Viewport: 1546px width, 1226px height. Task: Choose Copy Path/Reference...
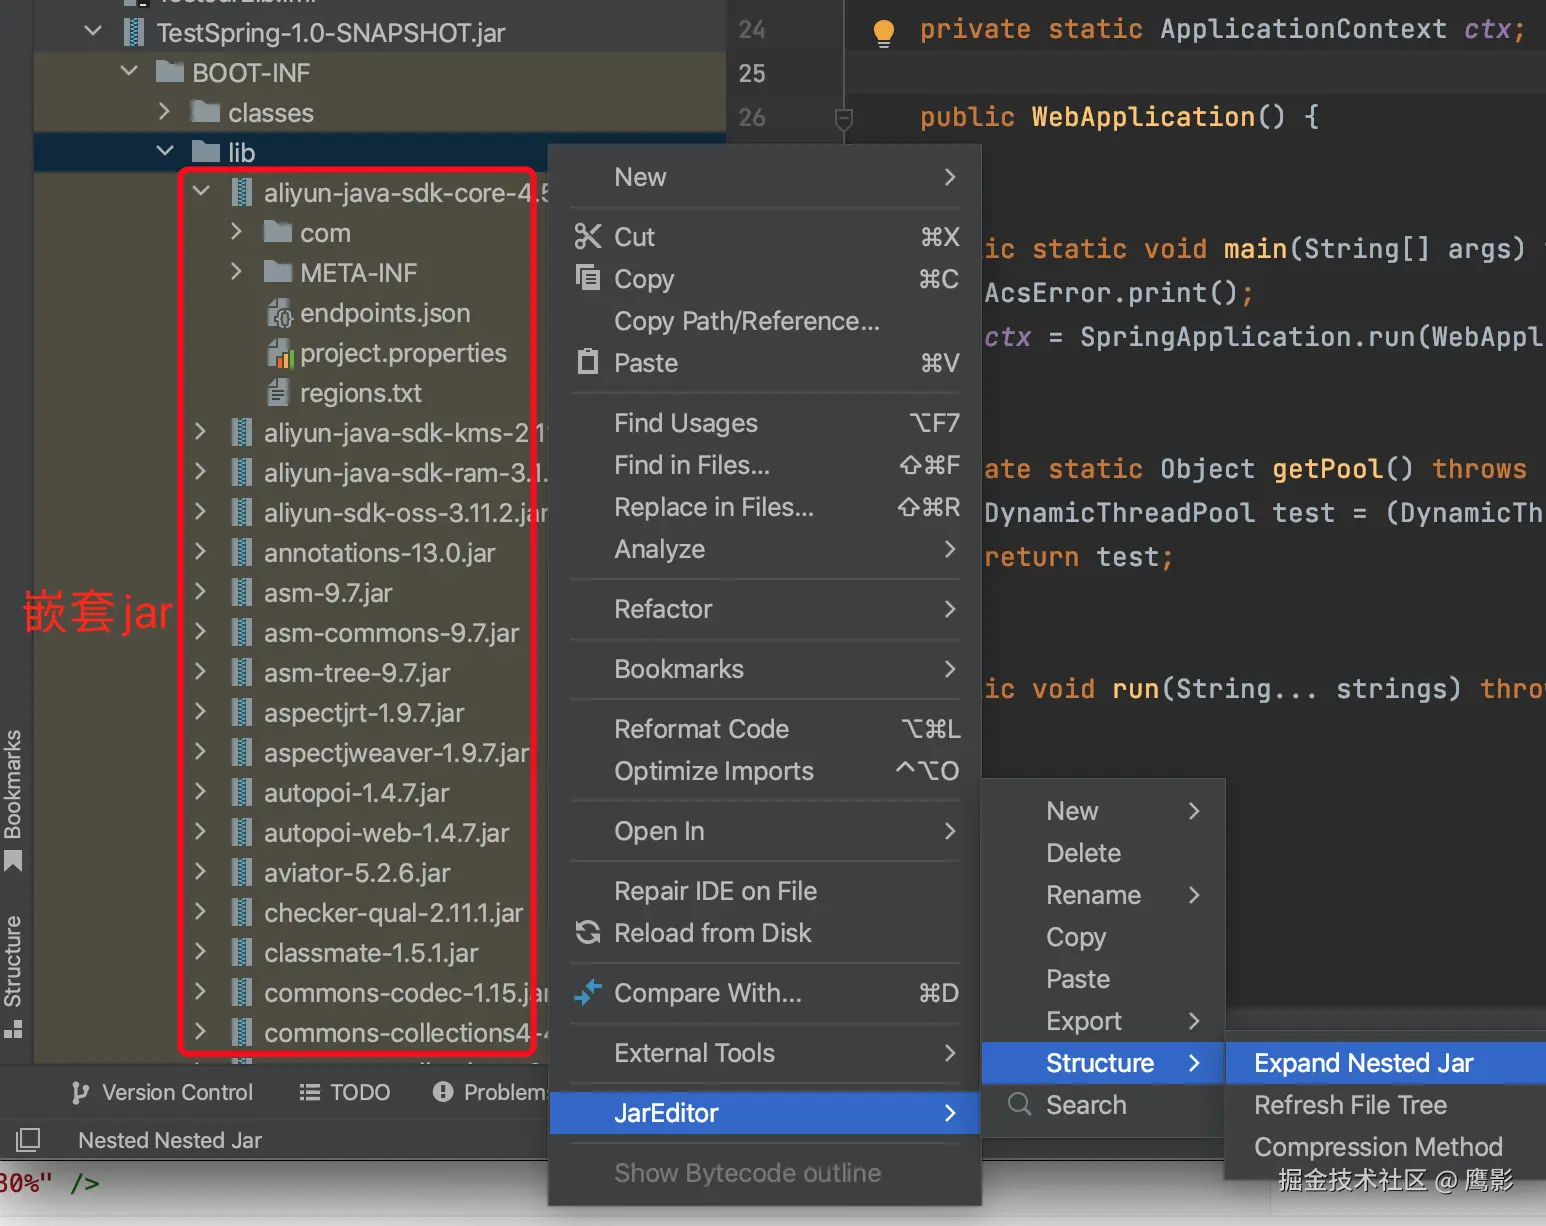[x=765, y=321]
